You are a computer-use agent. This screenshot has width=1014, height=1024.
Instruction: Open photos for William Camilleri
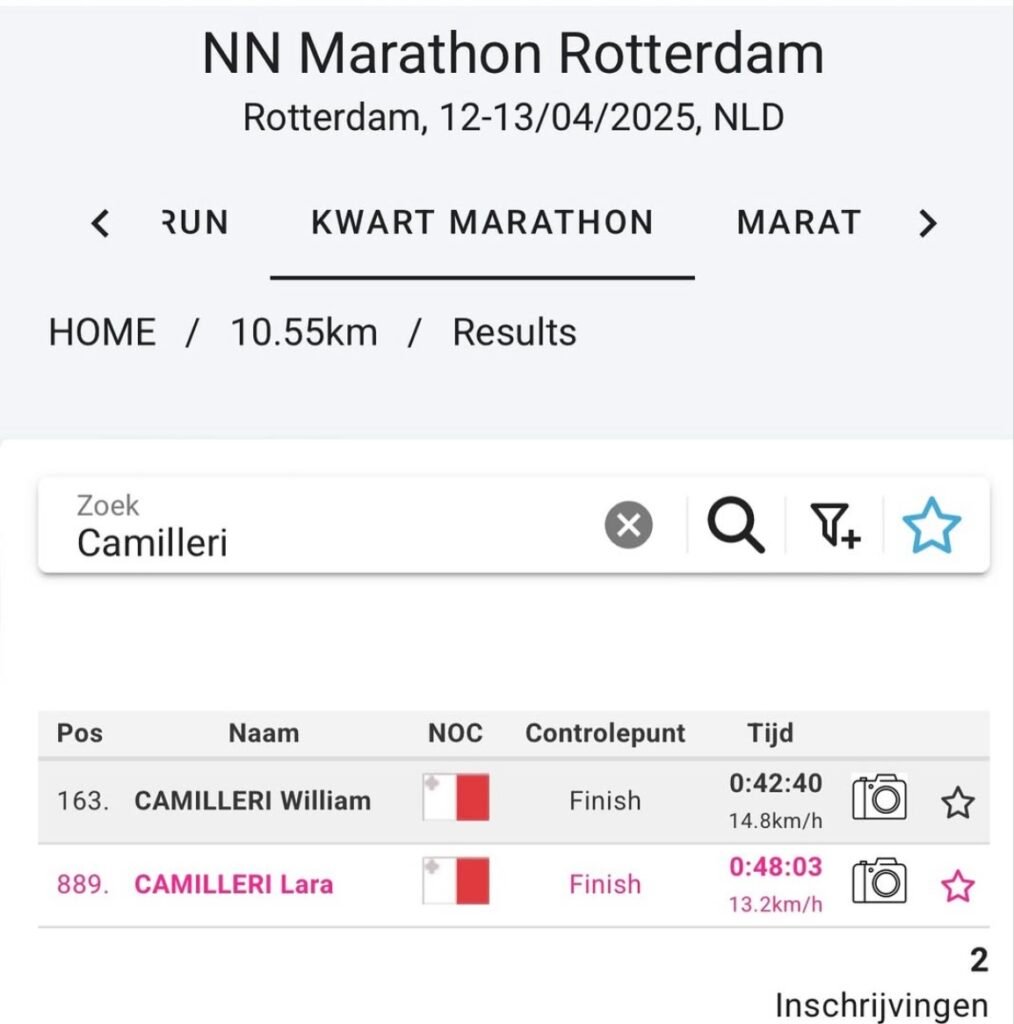879,797
